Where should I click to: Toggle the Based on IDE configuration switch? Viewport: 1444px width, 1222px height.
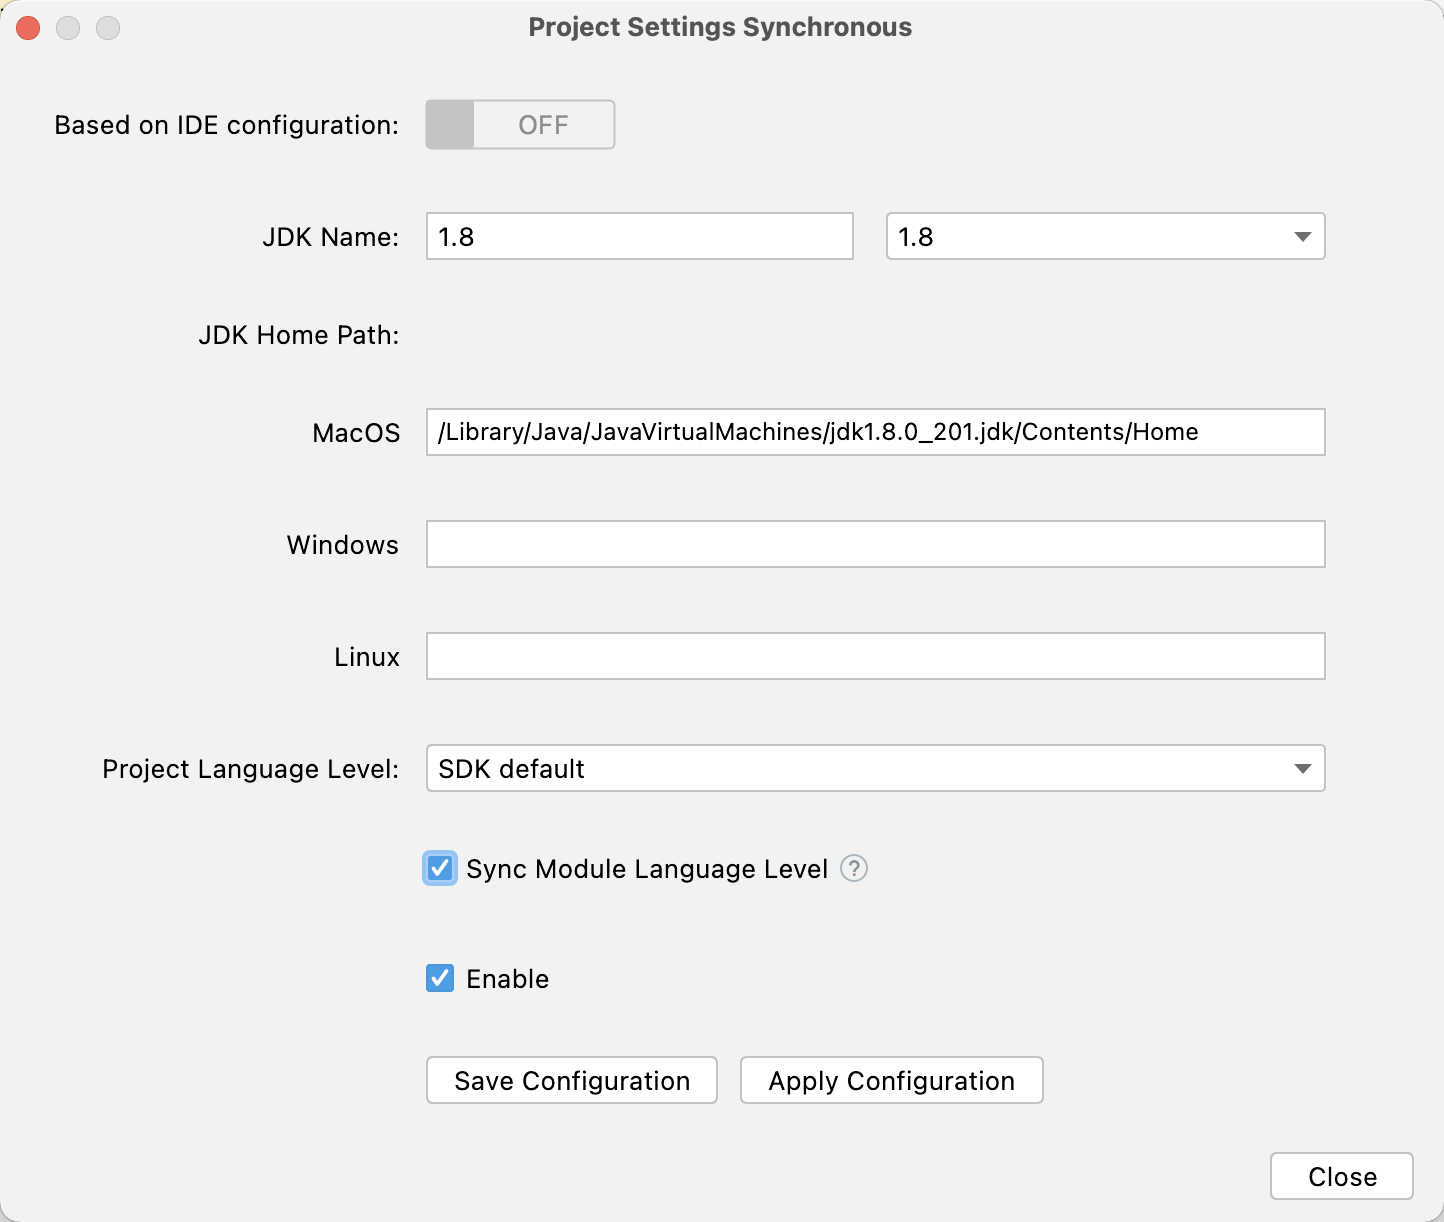(x=519, y=124)
